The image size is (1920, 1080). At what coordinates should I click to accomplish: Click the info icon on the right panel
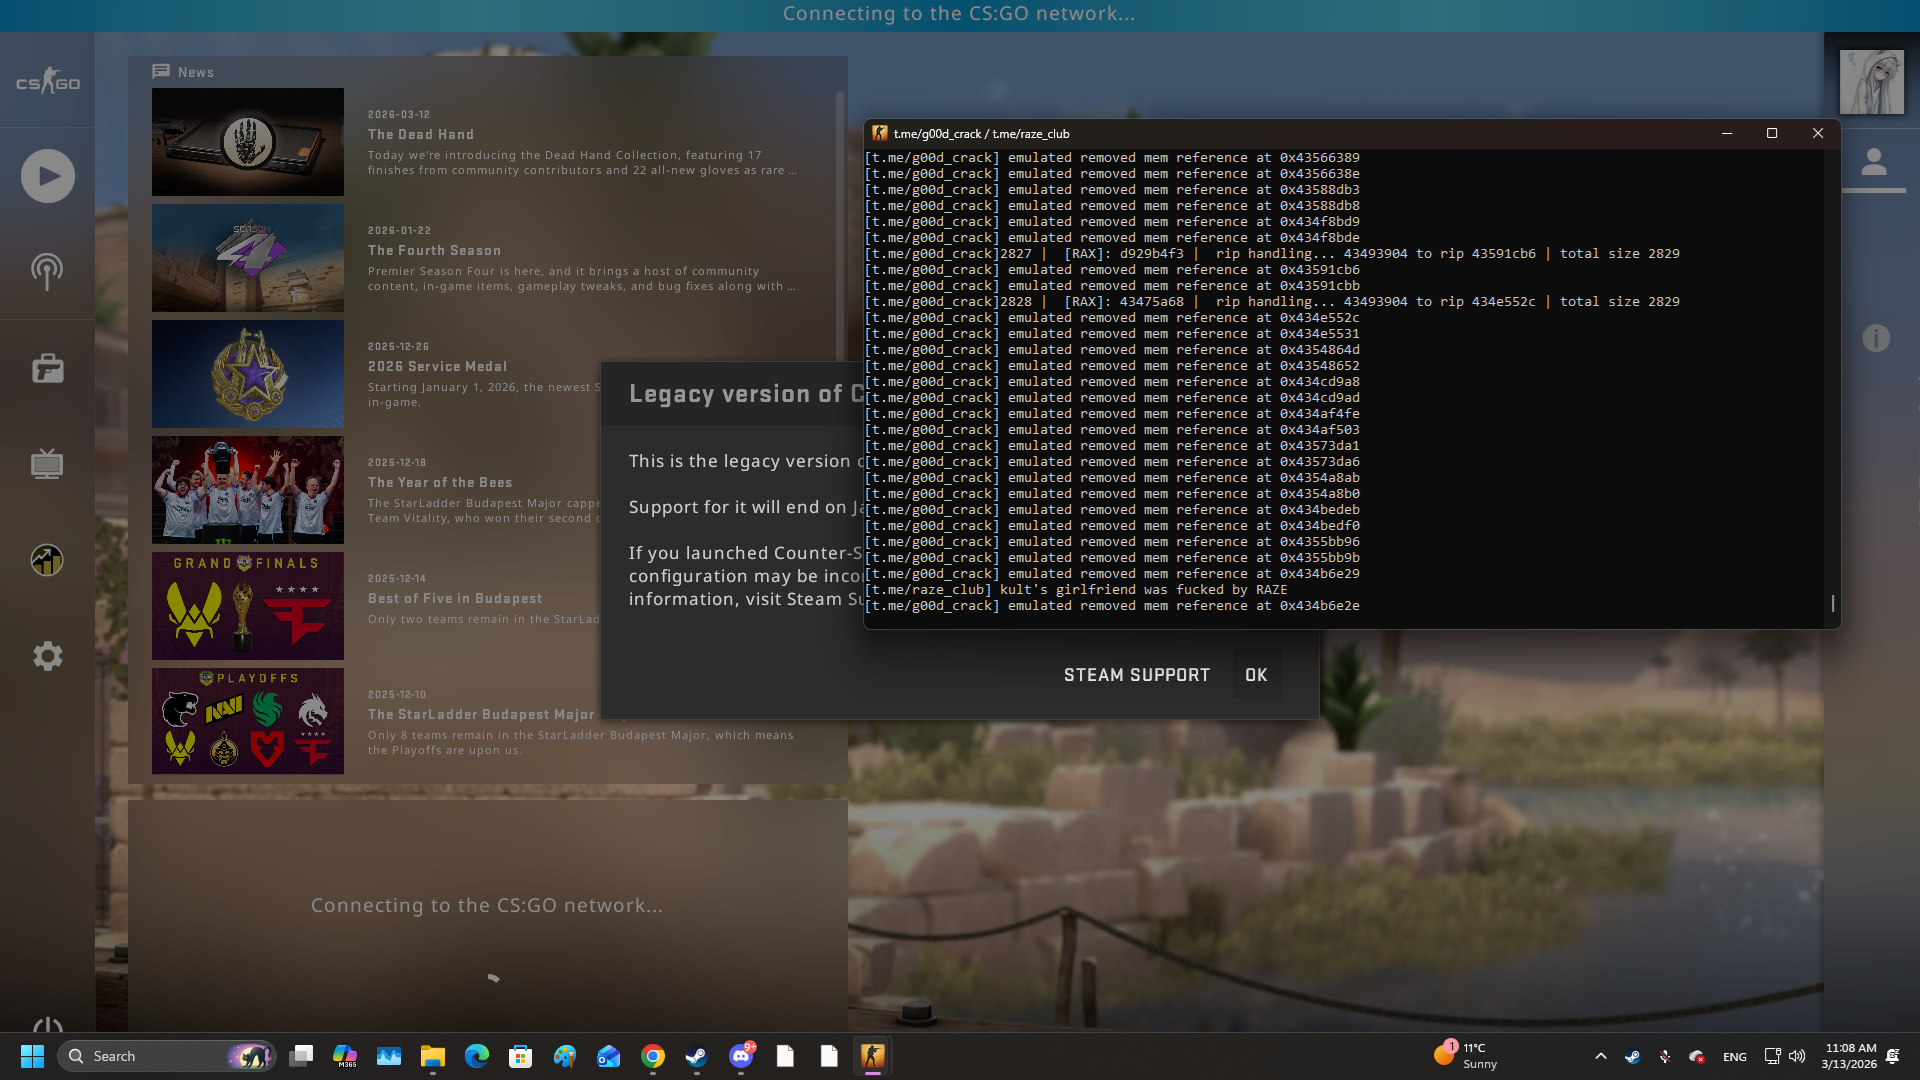1875,338
